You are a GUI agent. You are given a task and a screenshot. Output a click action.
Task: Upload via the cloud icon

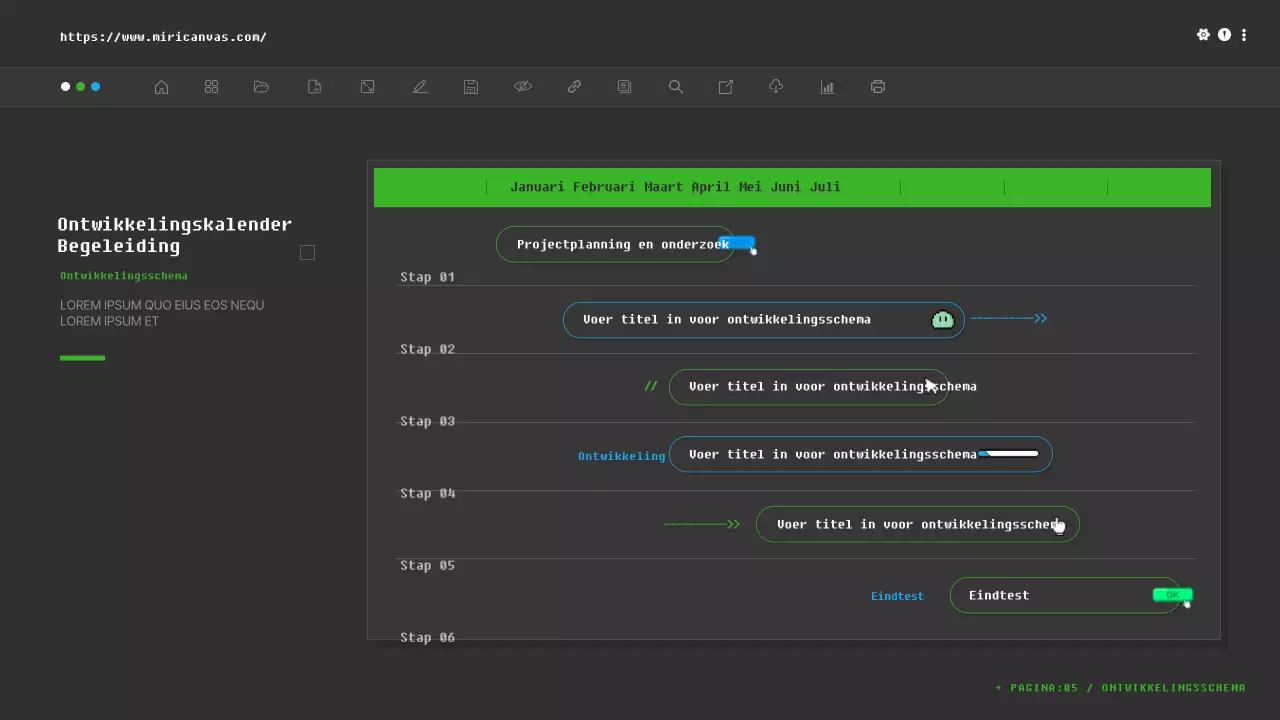click(776, 86)
